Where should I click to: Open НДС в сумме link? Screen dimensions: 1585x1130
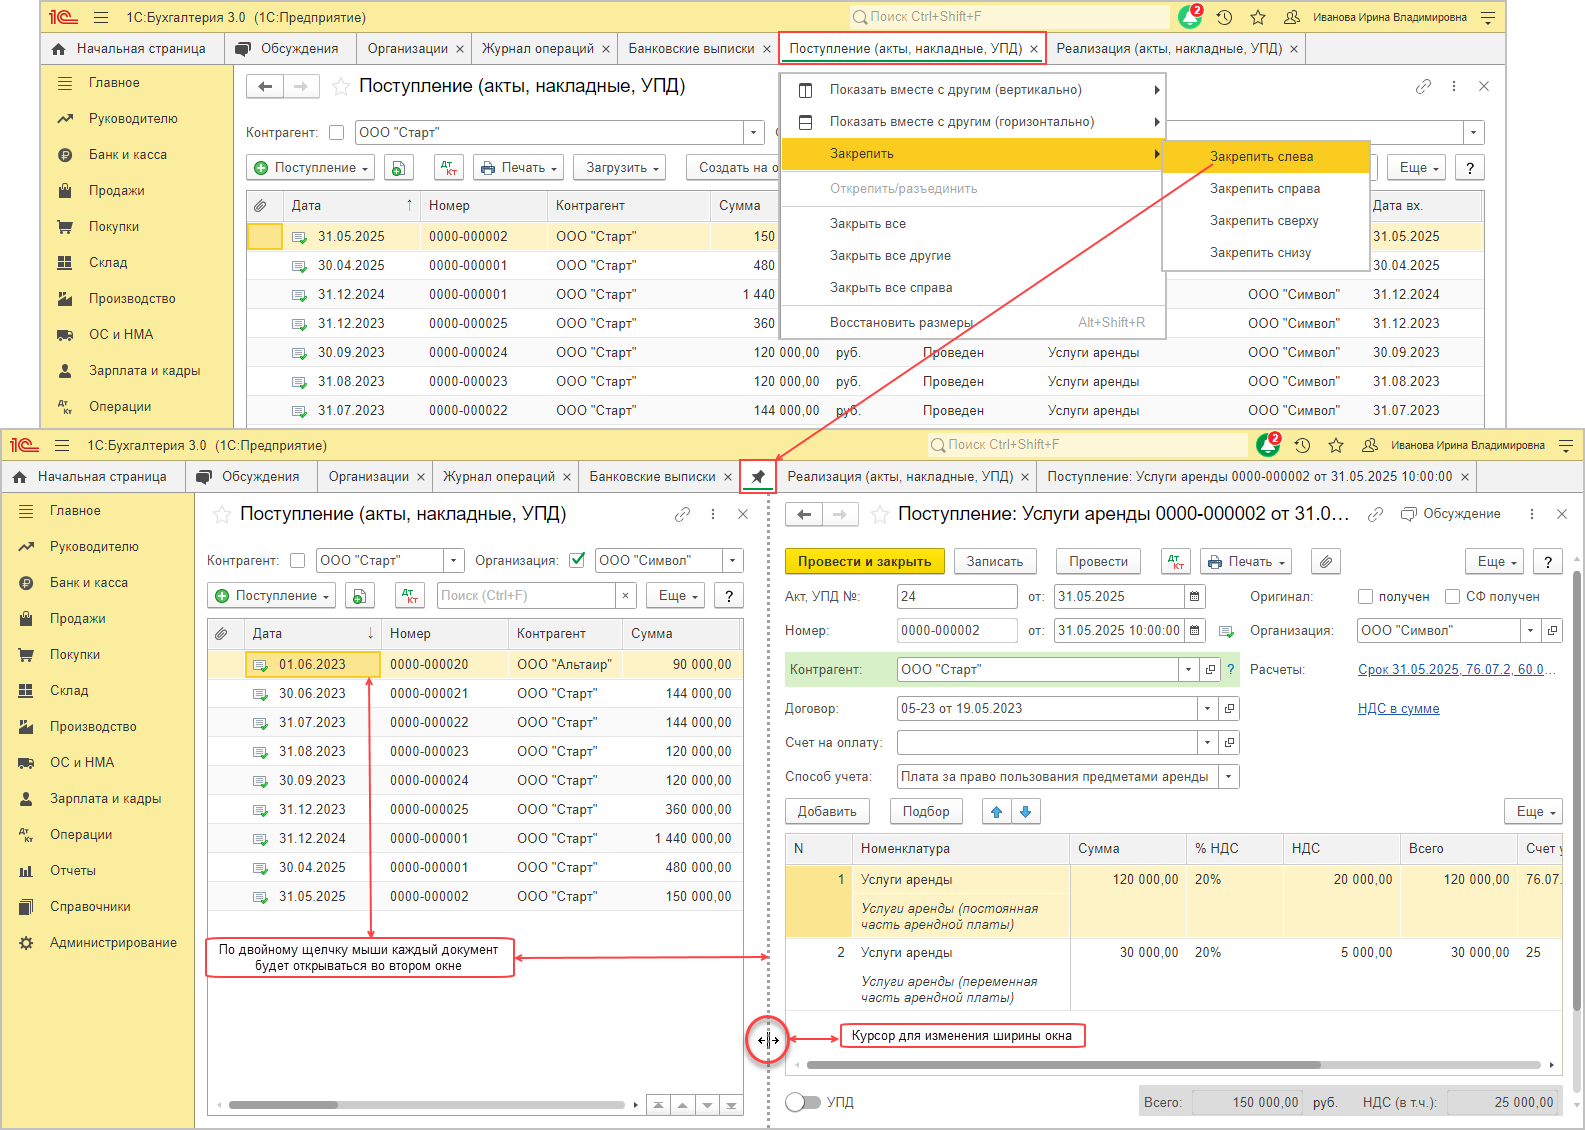[x=1399, y=709]
